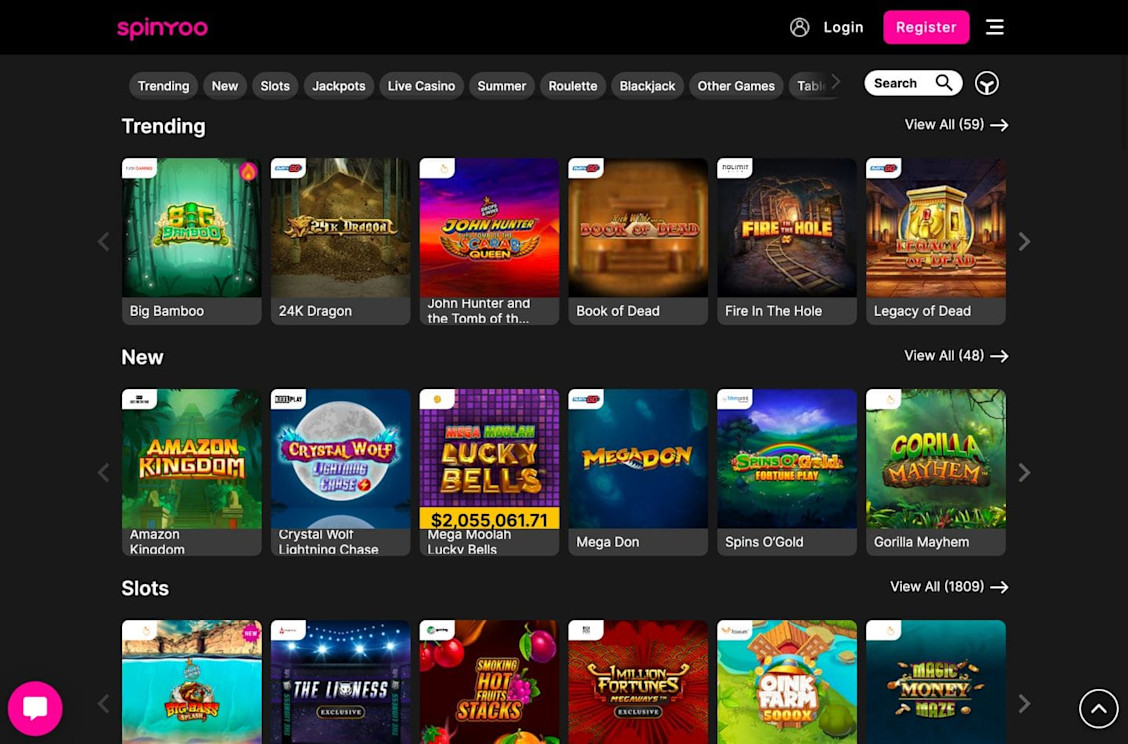The width and height of the screenshot is (1128, 744).
Task: Open the Fire In The Hole thumbnail
Action: point(787,227)
